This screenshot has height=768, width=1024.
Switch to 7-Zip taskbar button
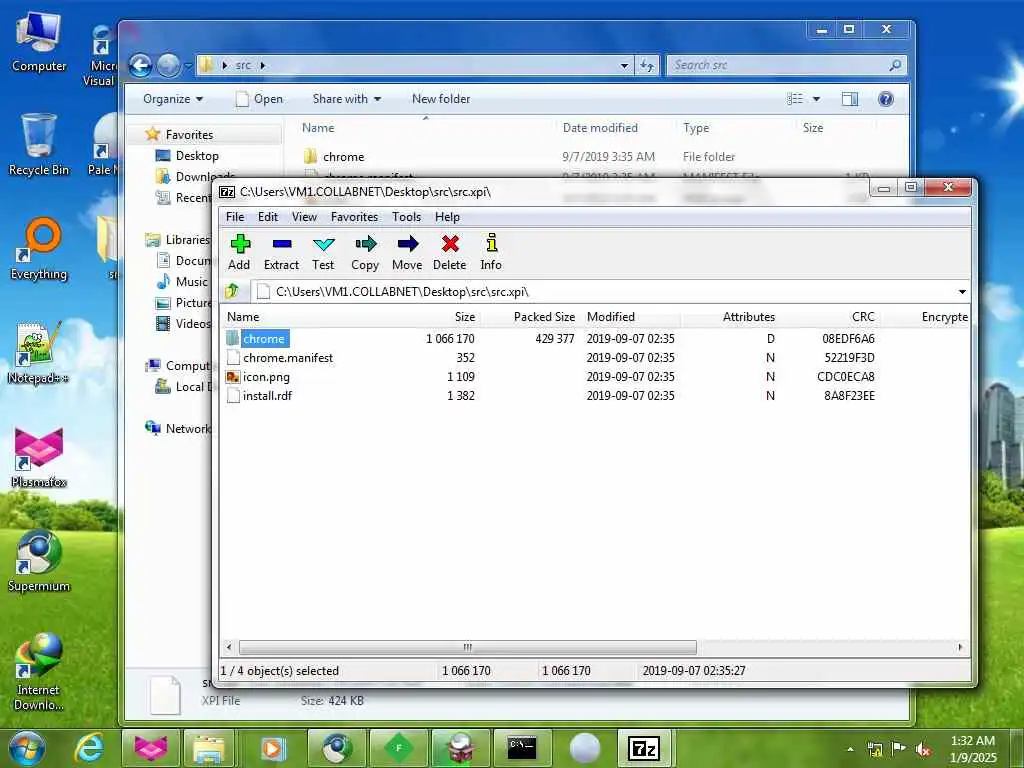click(644, 748)
